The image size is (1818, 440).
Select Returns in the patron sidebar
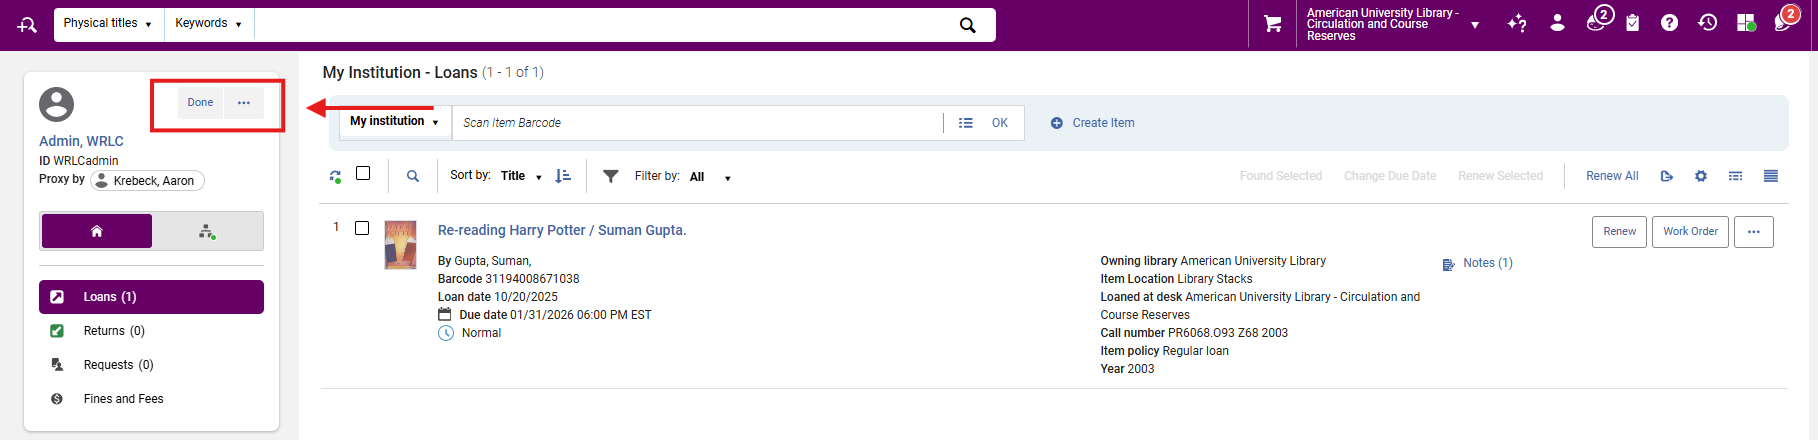click(x=114, y=331)
